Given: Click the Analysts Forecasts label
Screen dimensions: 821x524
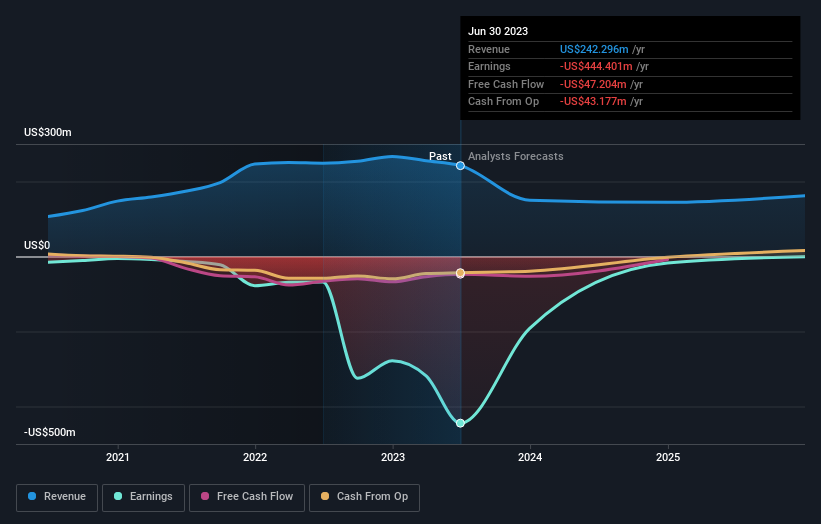Looking at the screenshot, I should point(515,156).
